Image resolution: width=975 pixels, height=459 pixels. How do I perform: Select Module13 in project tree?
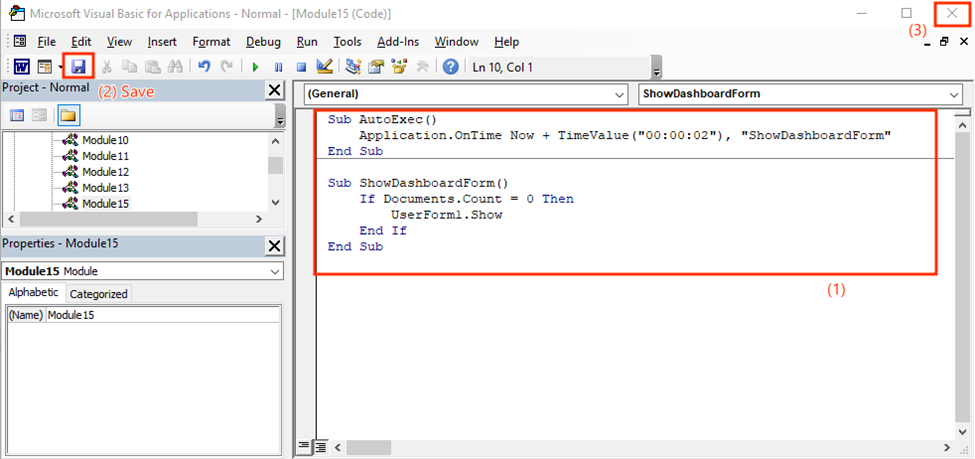click(x=105, y=187)
